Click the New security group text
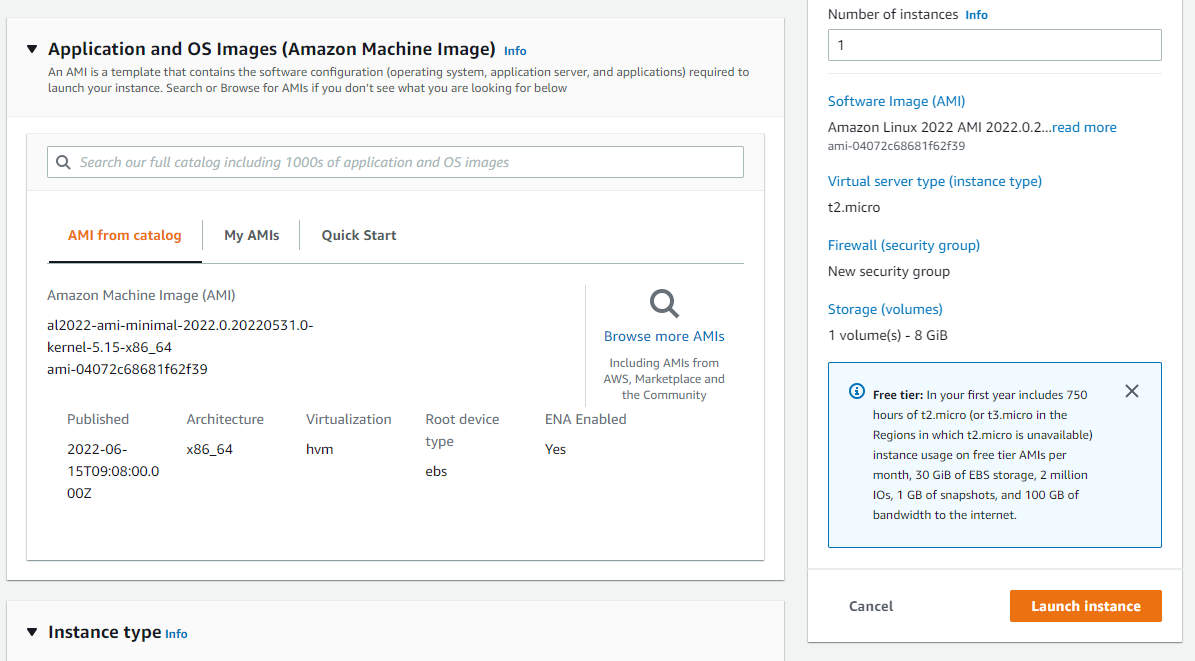Image resolution: width=1195 pixels, height=661 pixels. (889, 271)
